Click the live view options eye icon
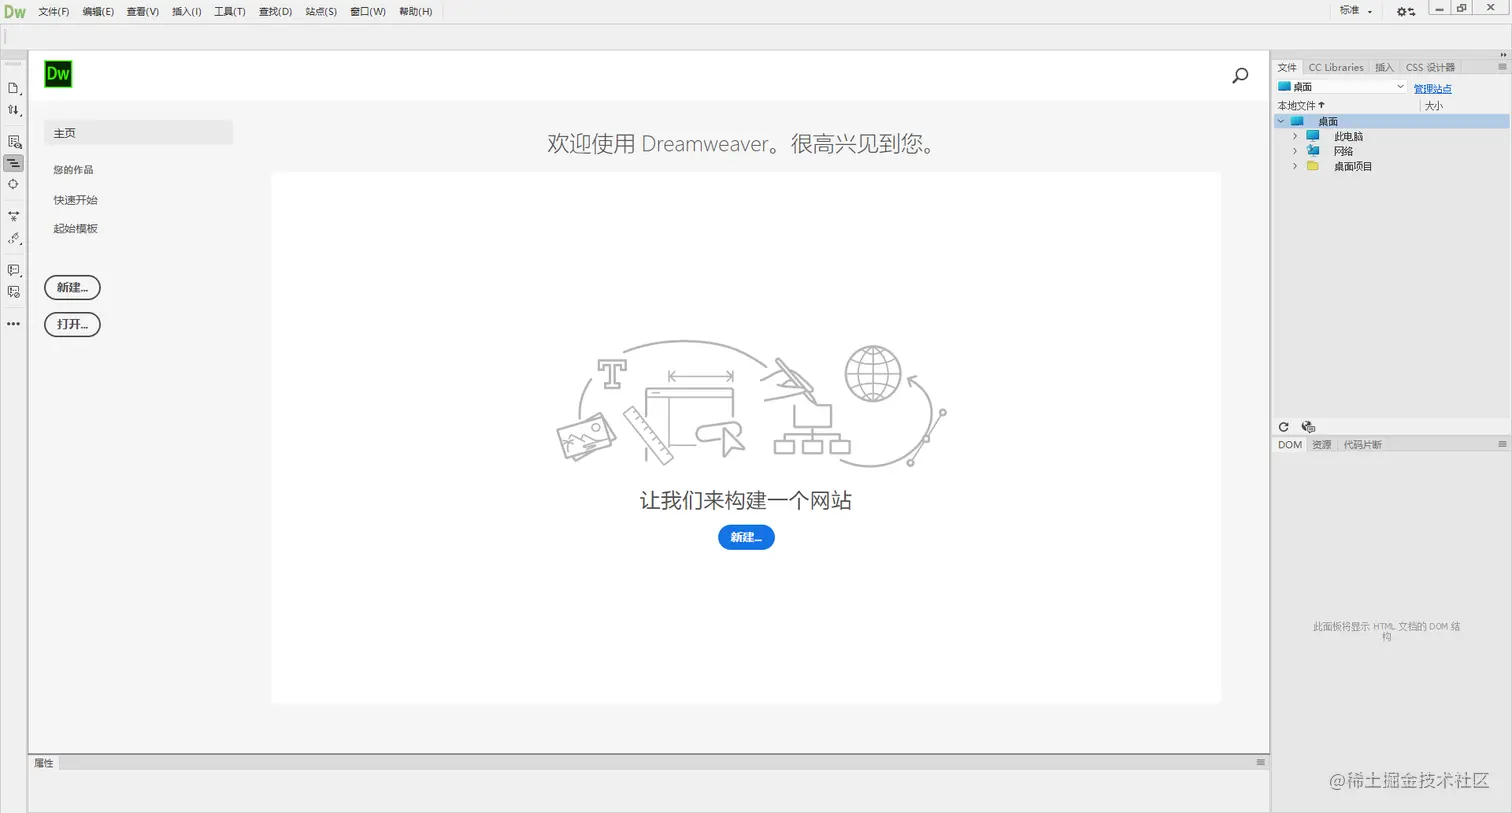1512x813 pixels. [x=13, y=141]
